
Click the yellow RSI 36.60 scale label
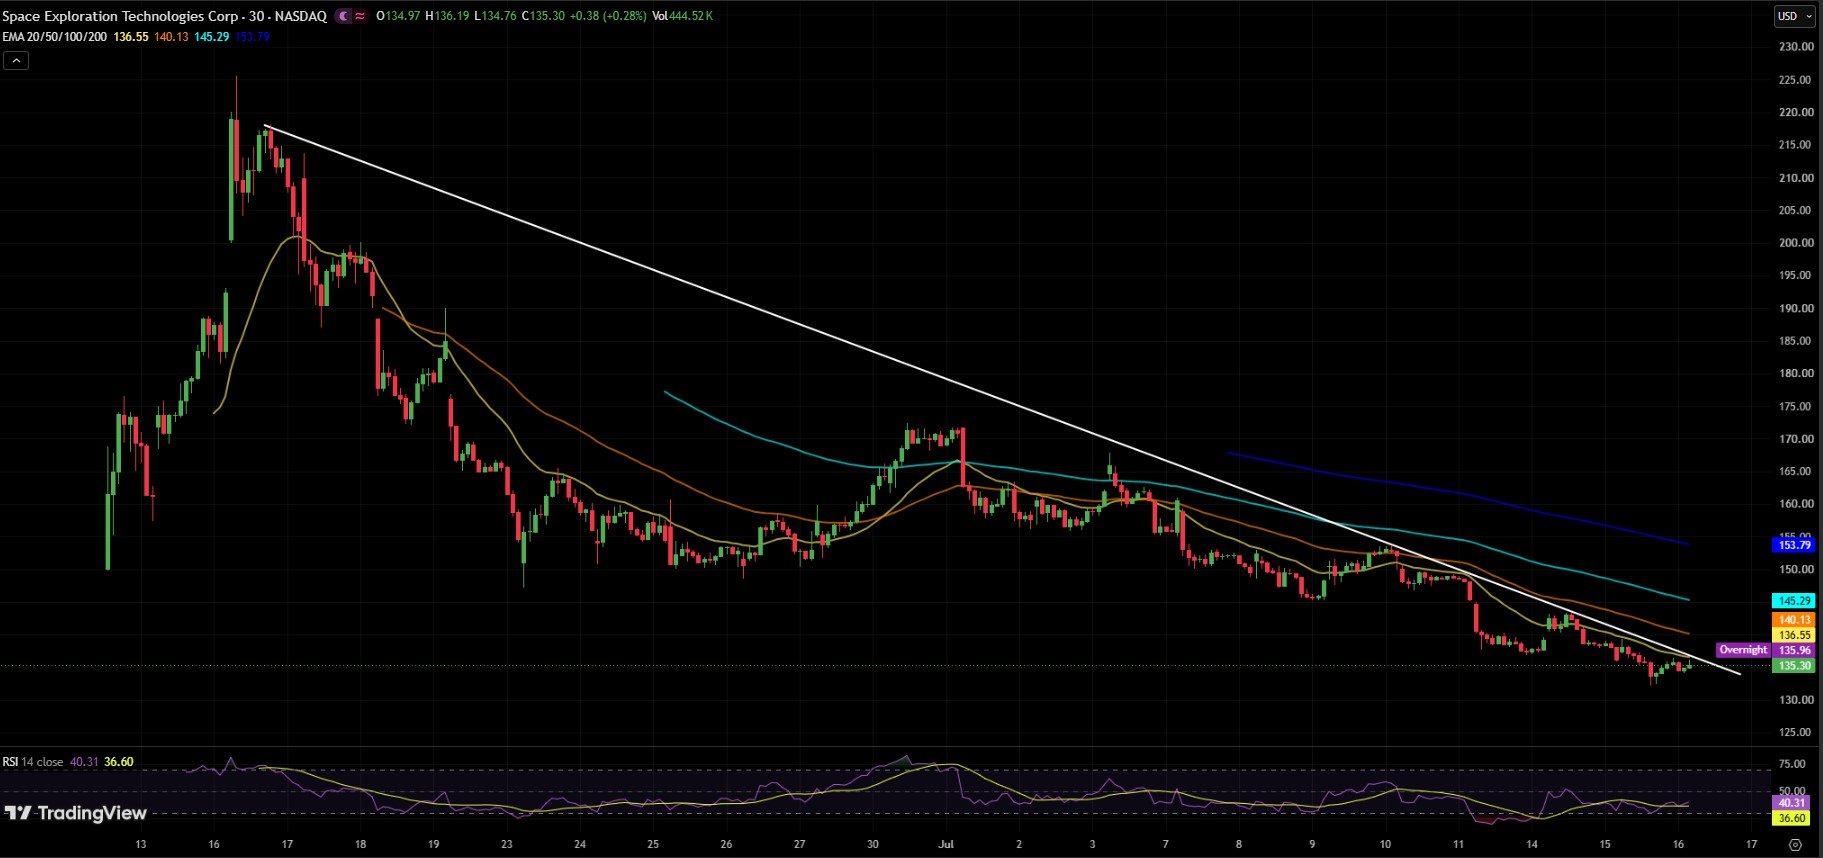1792,818
